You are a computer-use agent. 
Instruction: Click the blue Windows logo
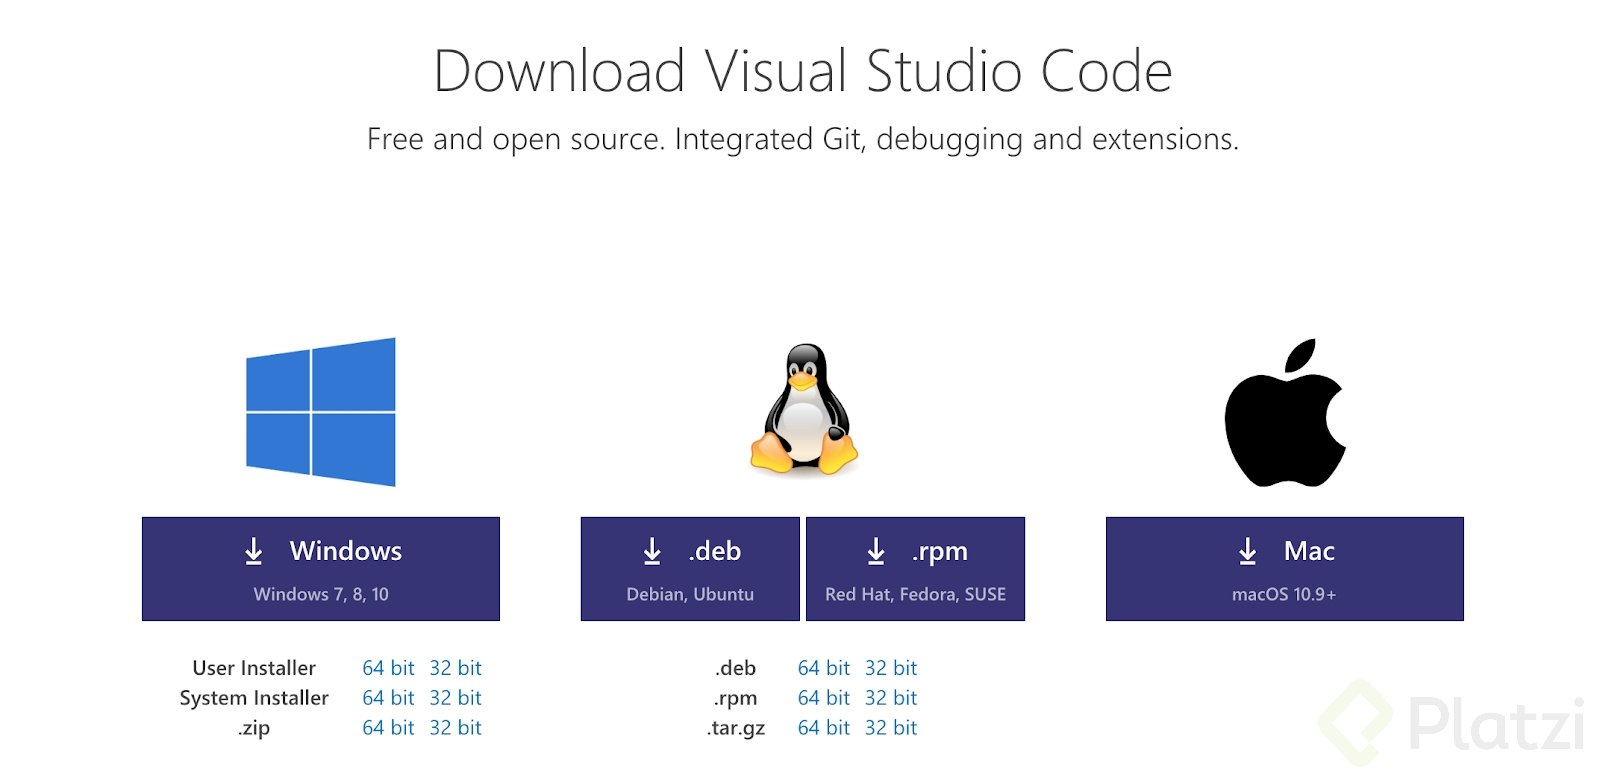coord(320,412)
